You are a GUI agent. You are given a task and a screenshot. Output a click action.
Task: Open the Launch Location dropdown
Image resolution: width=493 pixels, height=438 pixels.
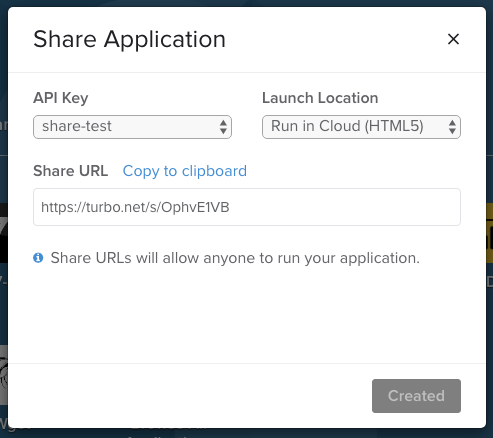361,127
